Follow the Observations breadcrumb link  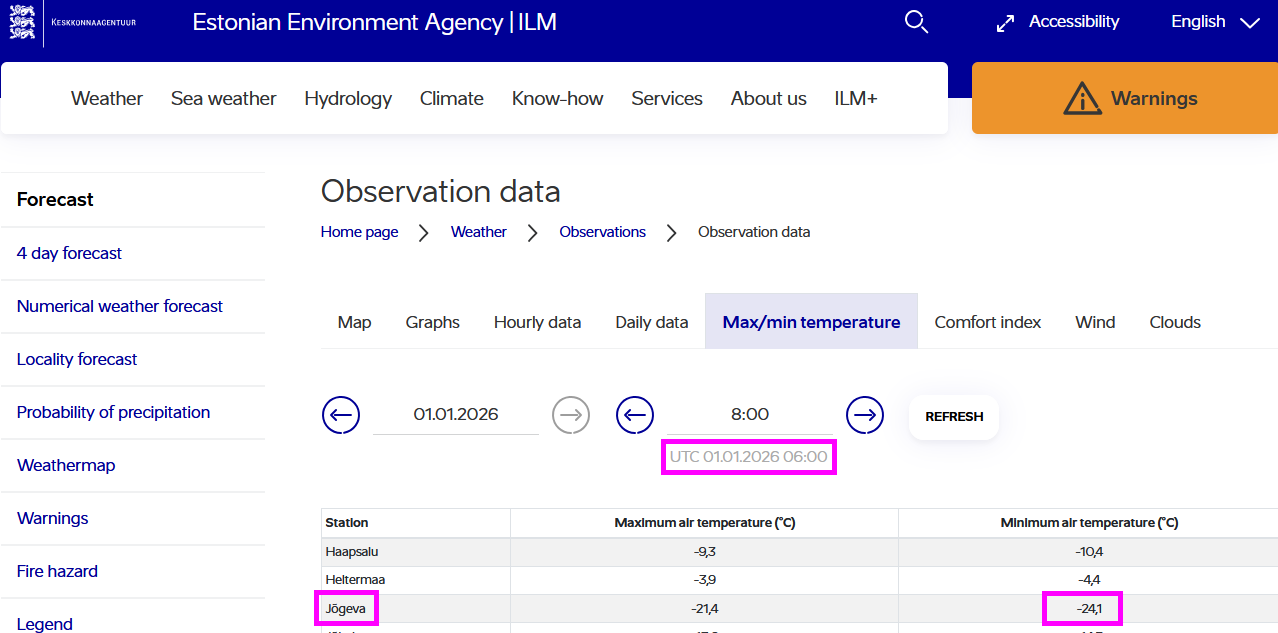click(x=602, y=232)
